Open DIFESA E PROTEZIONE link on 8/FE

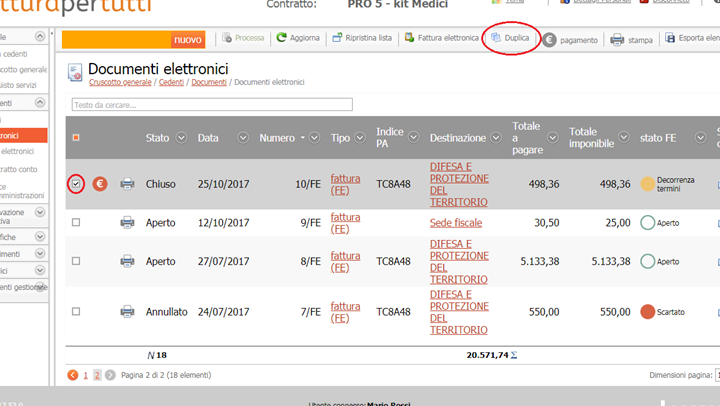click(459, 261)
